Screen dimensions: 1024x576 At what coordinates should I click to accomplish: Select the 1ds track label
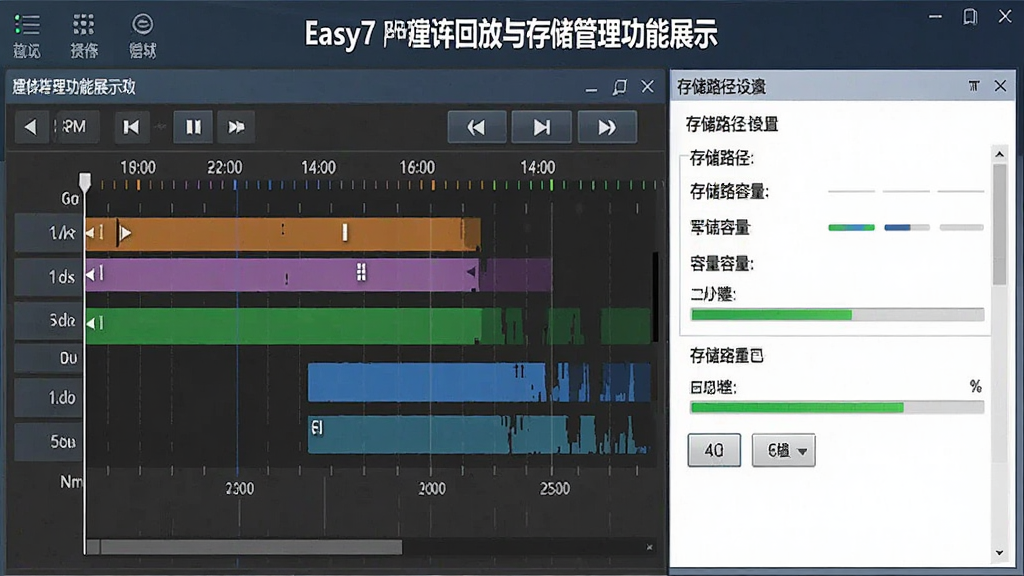point(50,277)
